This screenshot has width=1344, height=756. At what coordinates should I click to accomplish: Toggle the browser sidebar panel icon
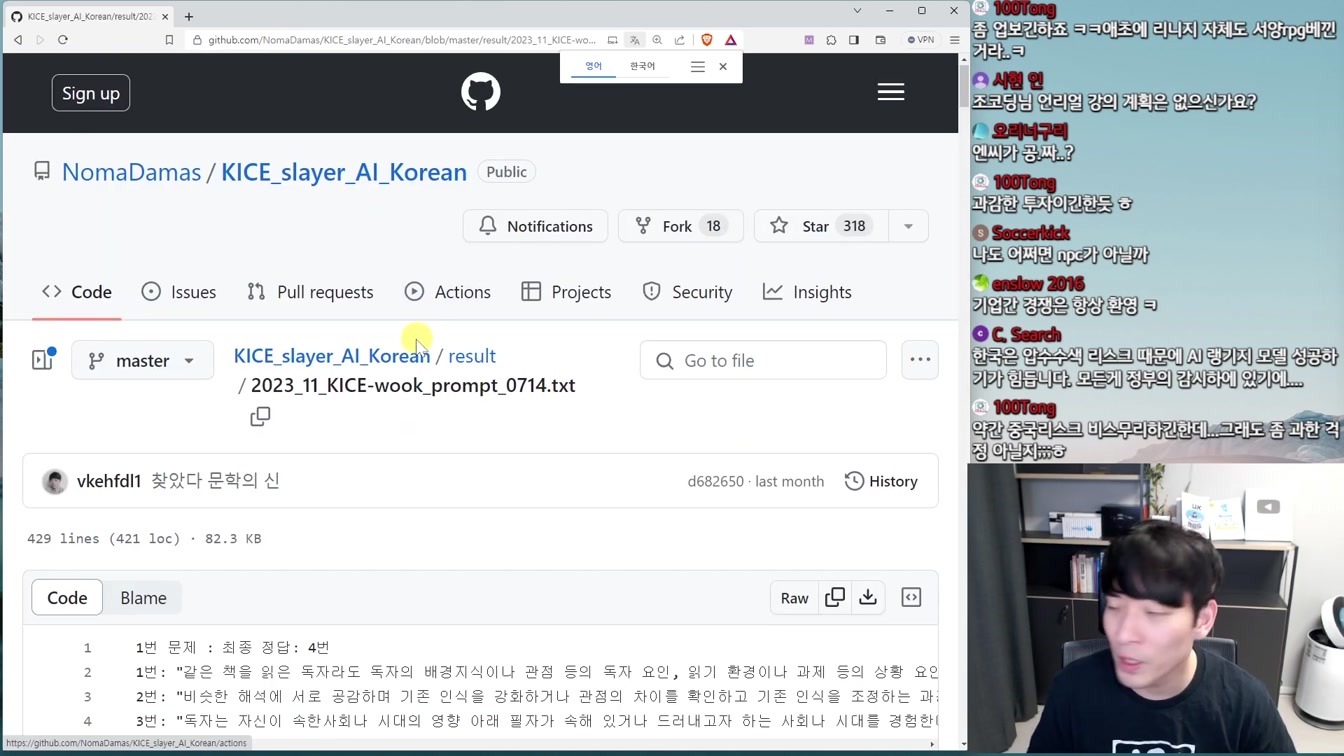coord(854,40)
